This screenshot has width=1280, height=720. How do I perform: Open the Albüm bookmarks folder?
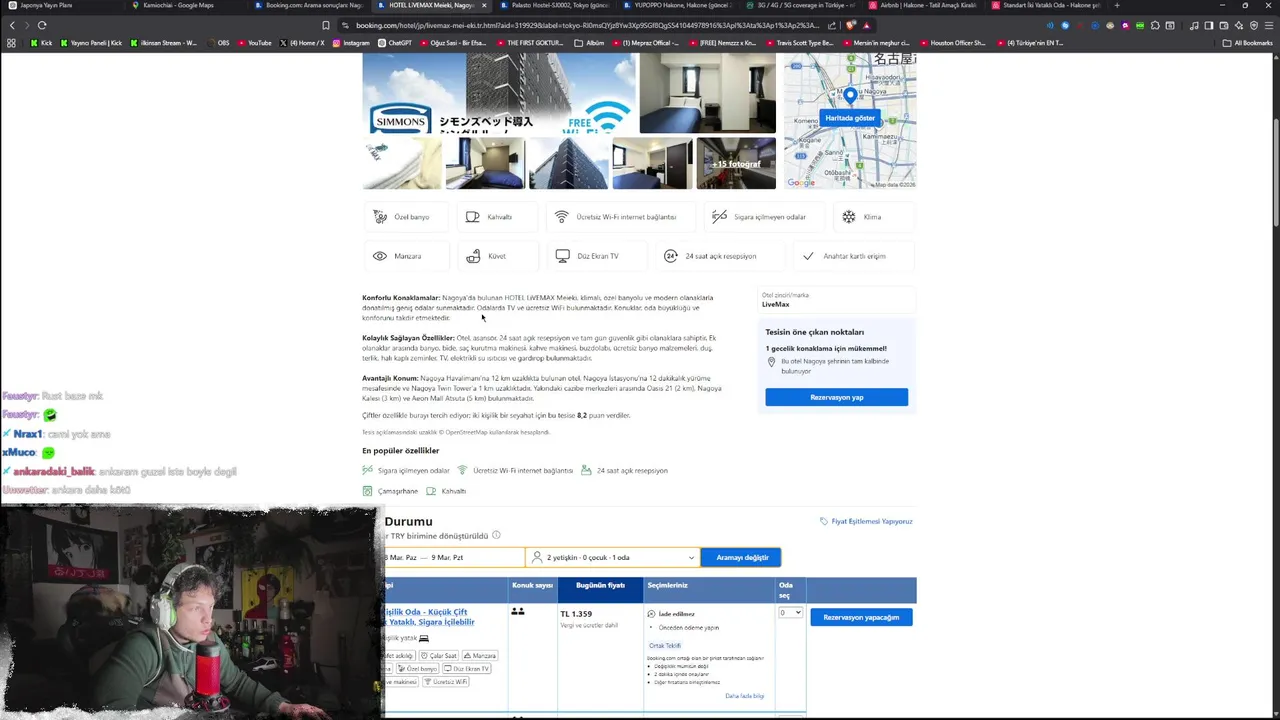tap(590, 43)
